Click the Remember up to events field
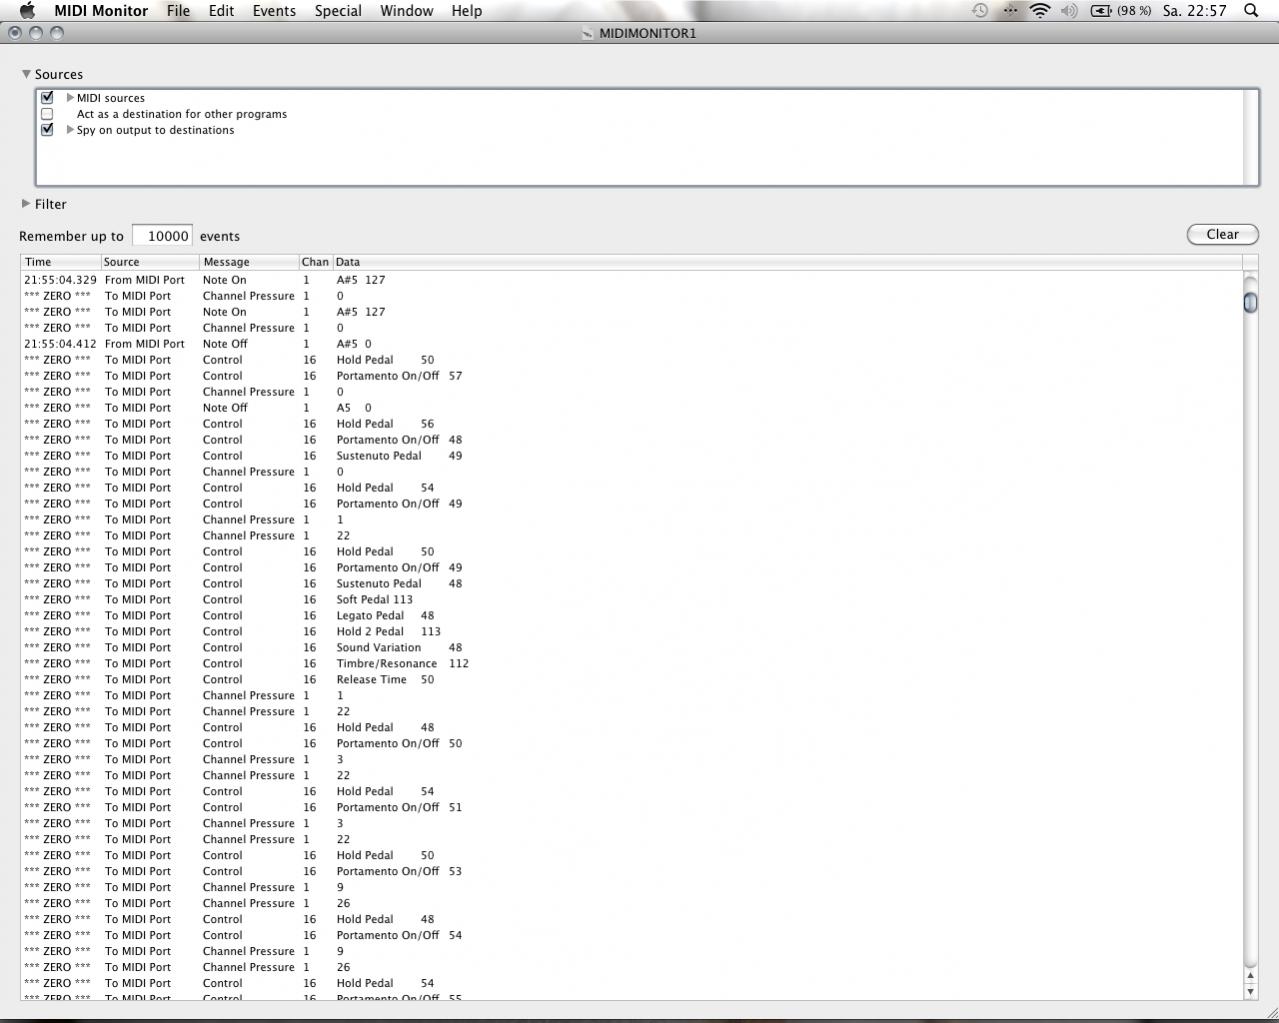The width and height of the screenshot is (1279, 1023). pos(162,236)
